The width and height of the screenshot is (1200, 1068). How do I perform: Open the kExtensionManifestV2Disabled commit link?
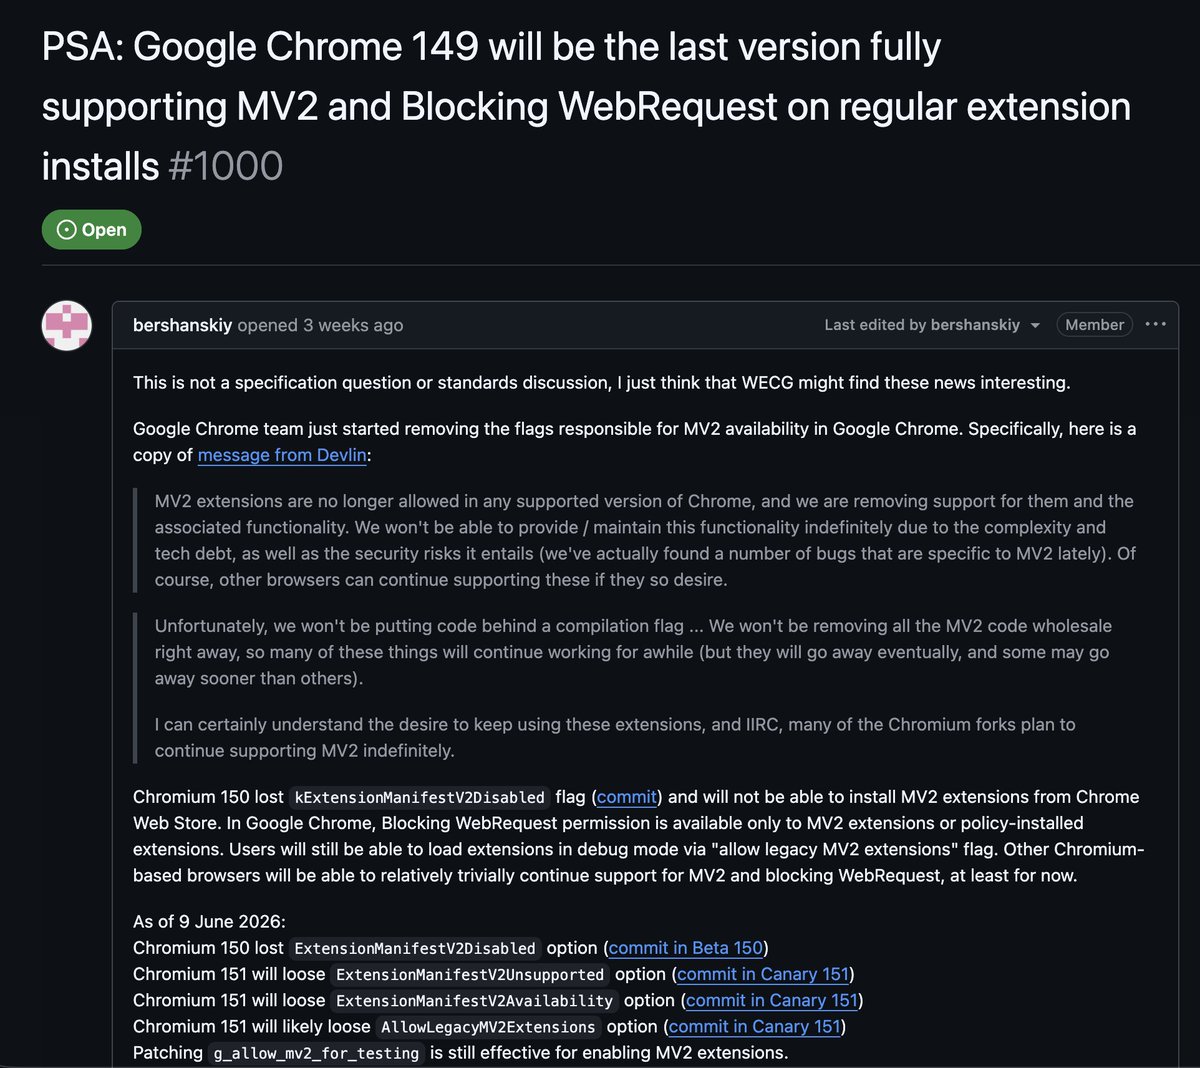pyautogui.click(x=627, y=797)
